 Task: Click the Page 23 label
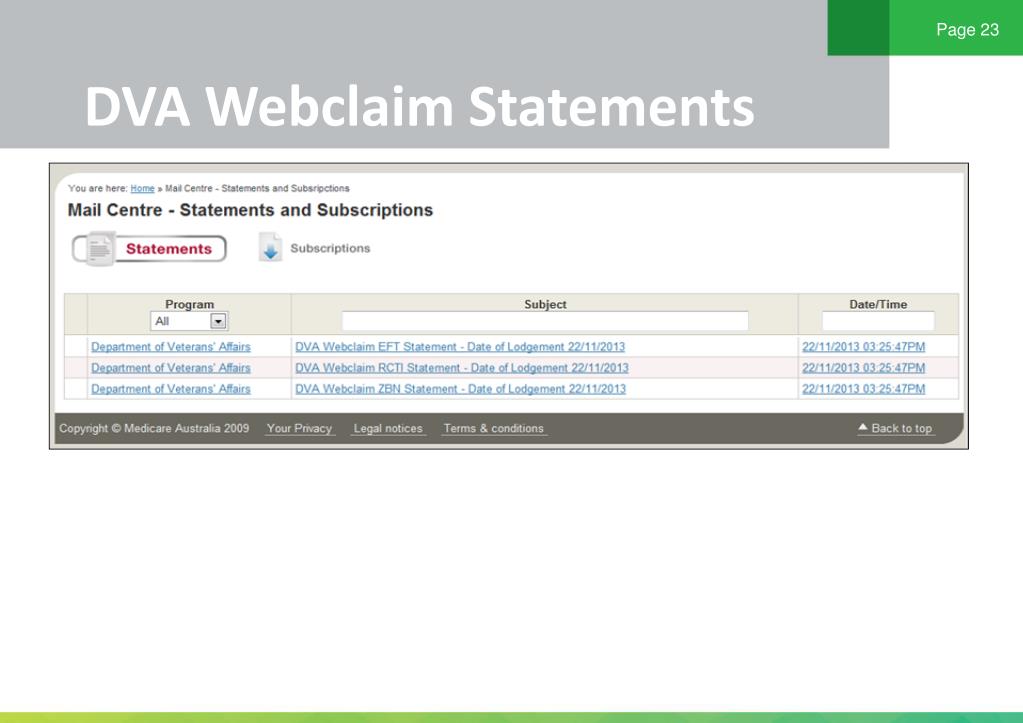tap(968, 29)
